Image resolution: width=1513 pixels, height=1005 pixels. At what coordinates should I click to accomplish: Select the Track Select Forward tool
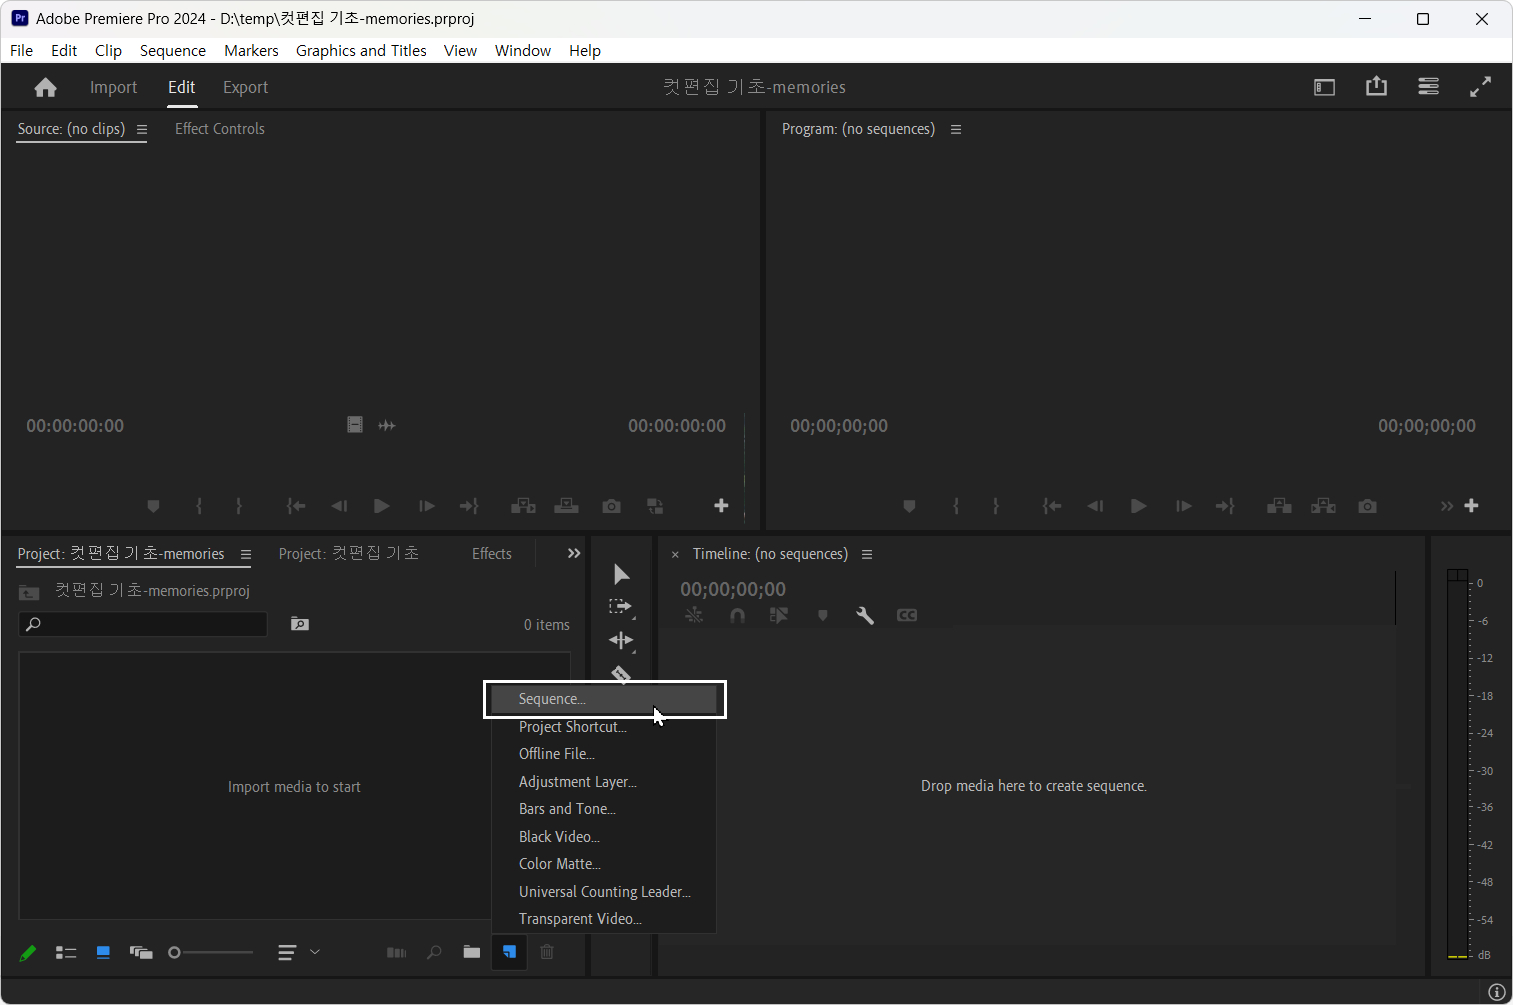click(621, 607)
